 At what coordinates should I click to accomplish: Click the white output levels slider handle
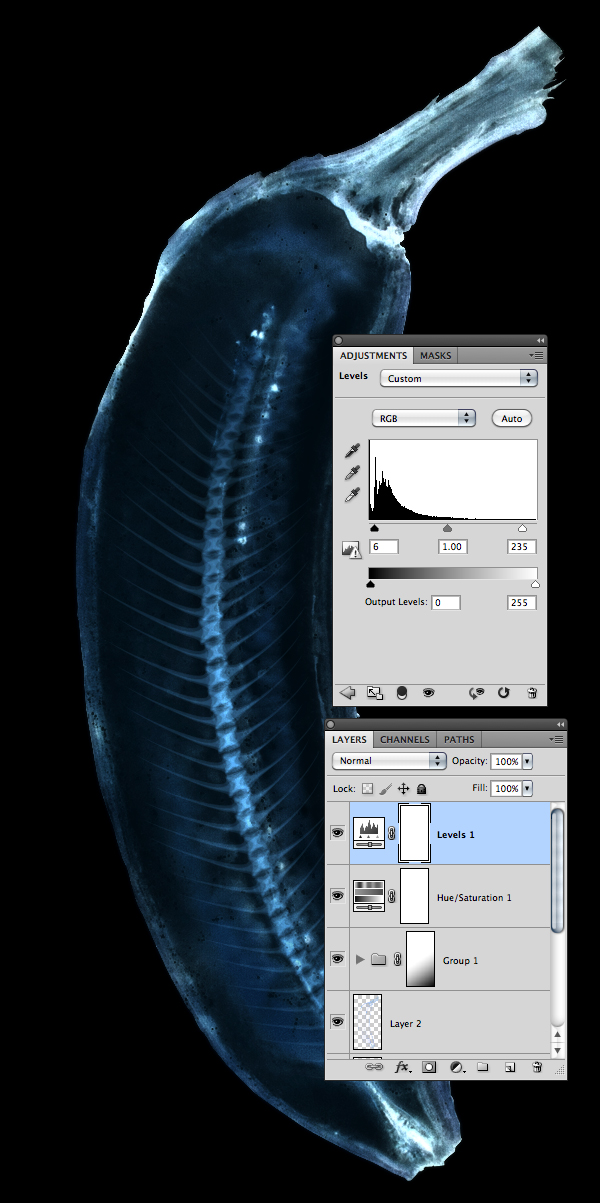(535, 583)
